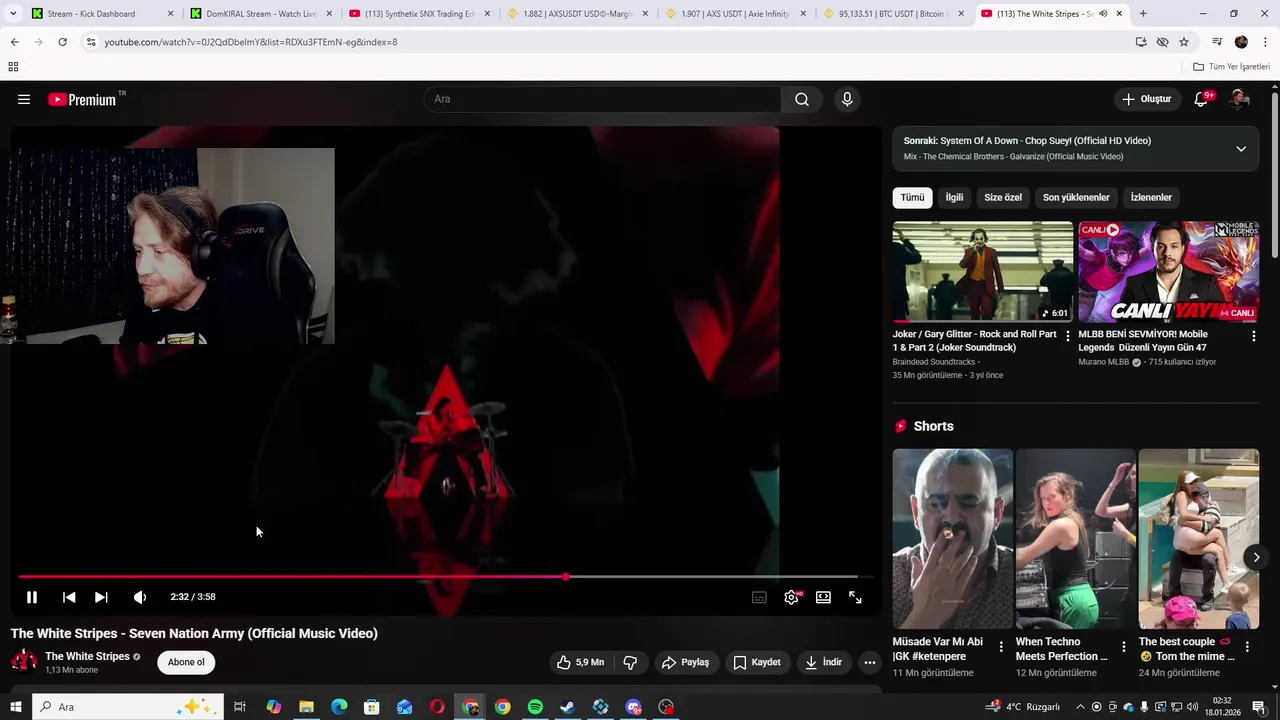Select the Size özel filter chip
The height and width of the screenshot is (720, 1280).
[x=1003, y=197]
